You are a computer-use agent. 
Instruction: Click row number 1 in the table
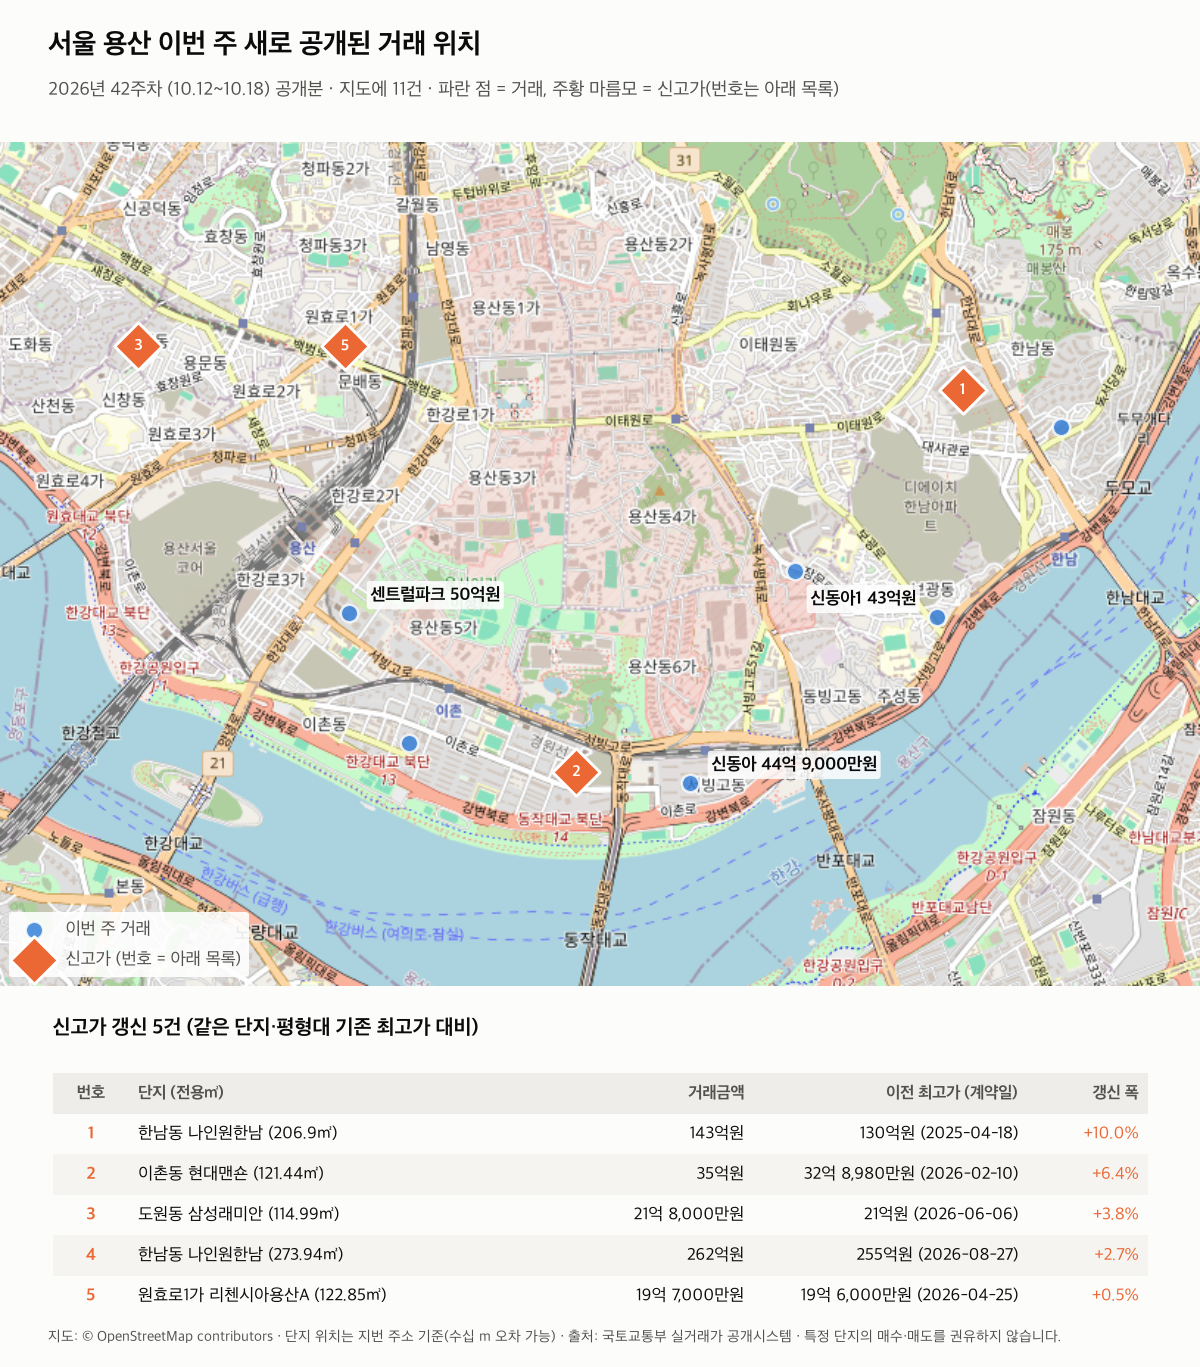point(91,1133)
